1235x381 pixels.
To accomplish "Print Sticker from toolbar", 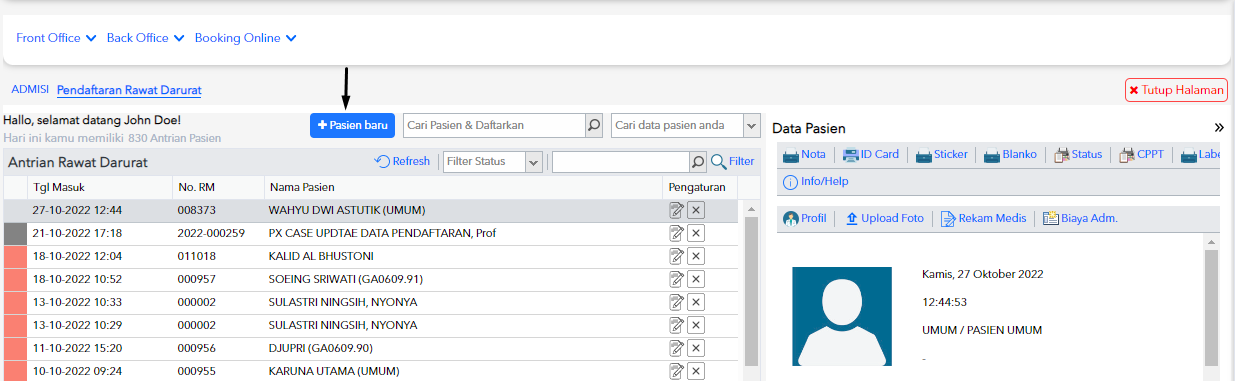I will pyautogui.click(x=942, y=155).
